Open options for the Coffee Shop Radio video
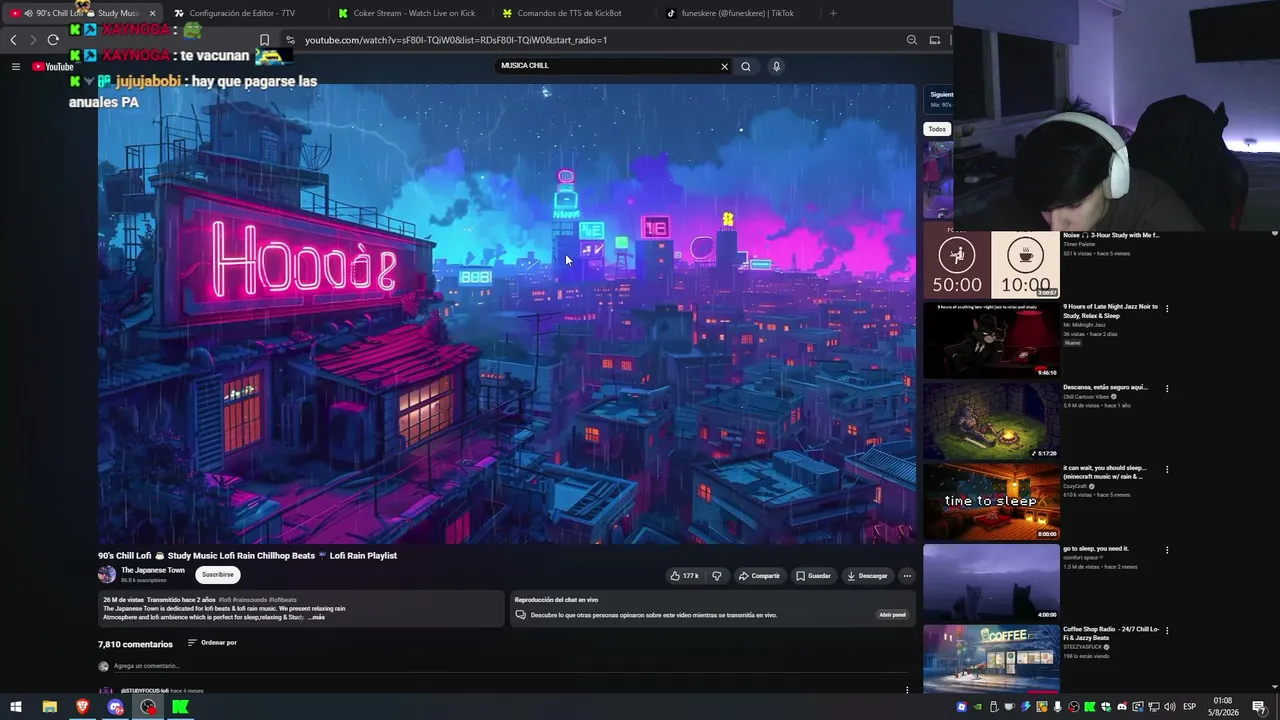1280x720 pixels. [1167, 631]
